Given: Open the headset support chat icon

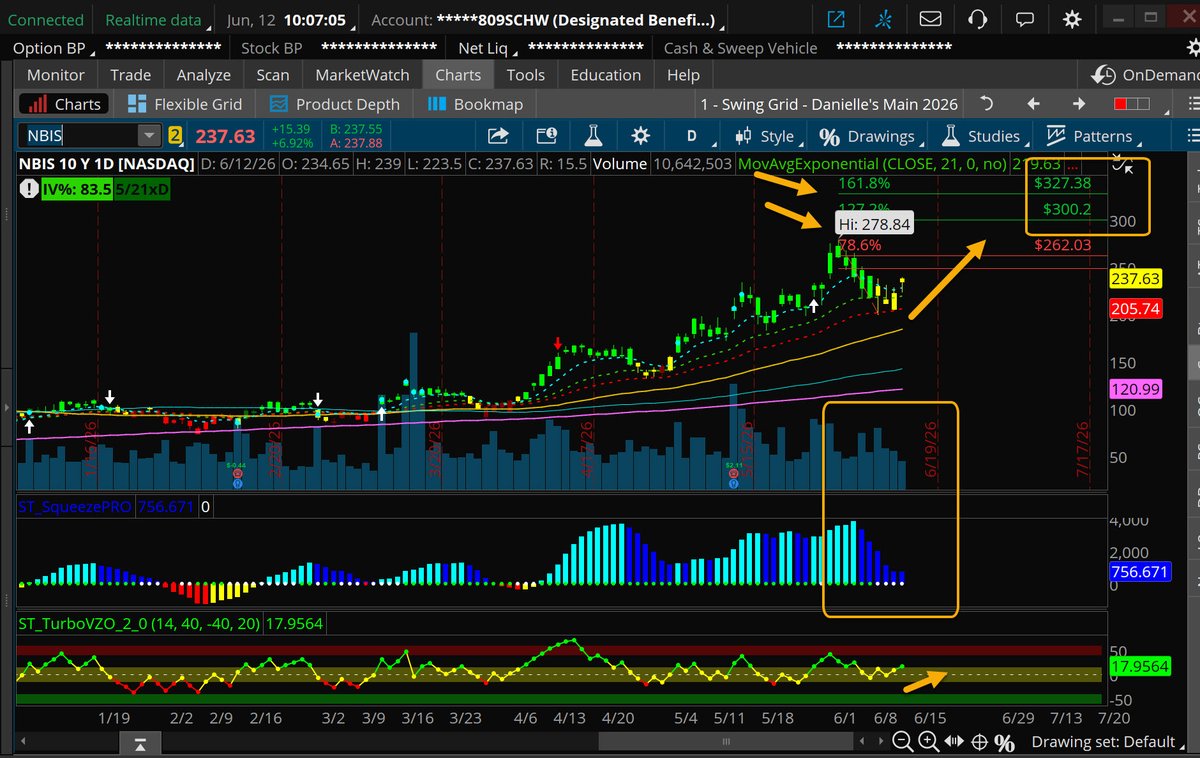Looking at the screenshot, I should click(978, 19).
